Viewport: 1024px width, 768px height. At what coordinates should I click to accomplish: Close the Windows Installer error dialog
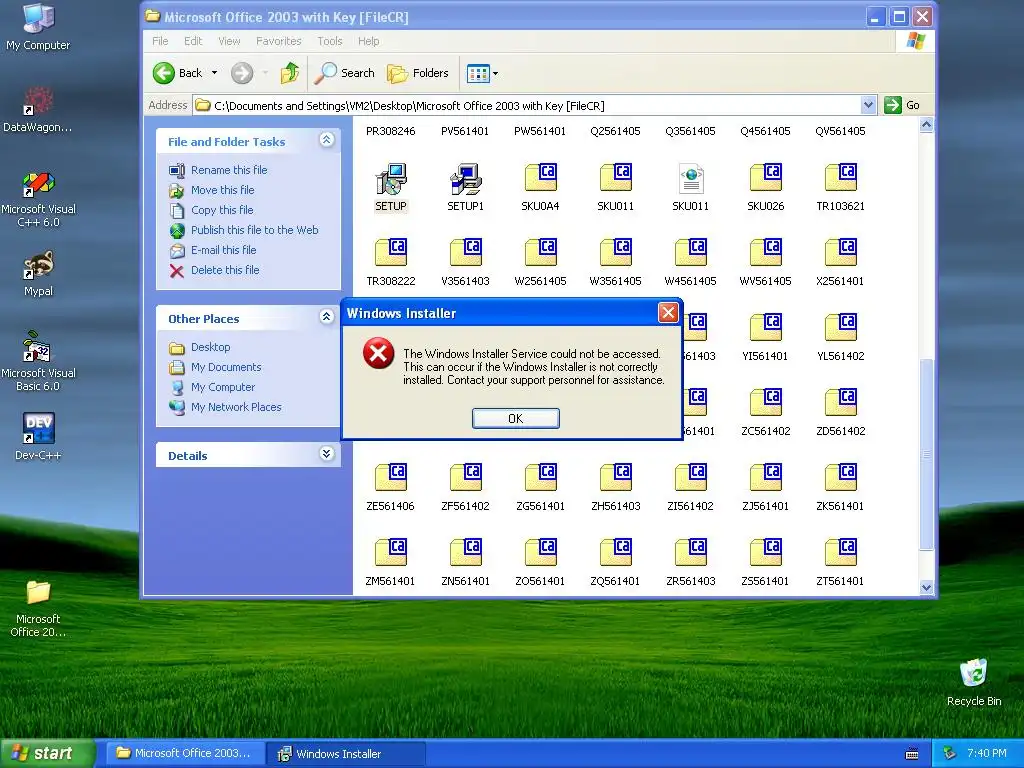click(x=668, y=313)
